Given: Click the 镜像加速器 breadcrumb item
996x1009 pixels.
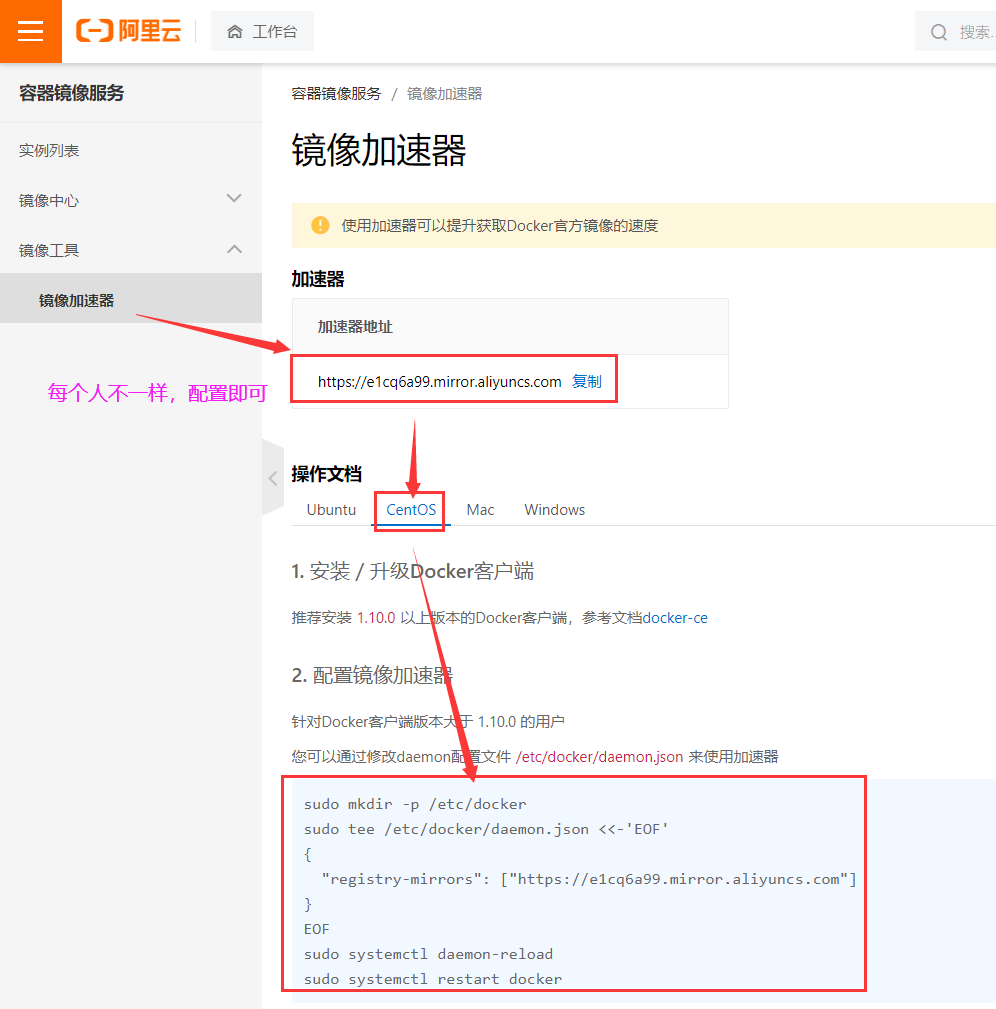Looking at the screenshot, I should 445,94.
